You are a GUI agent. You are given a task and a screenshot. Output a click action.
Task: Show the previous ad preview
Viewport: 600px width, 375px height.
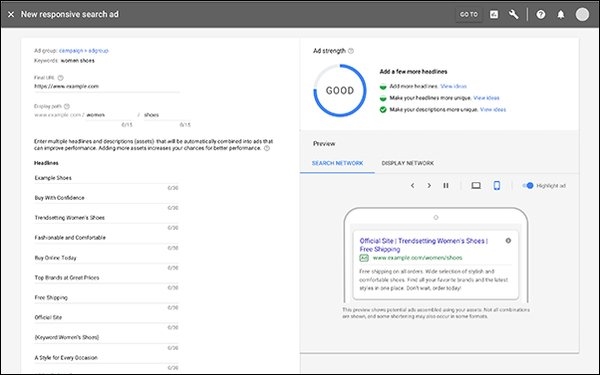pos(412,186)
